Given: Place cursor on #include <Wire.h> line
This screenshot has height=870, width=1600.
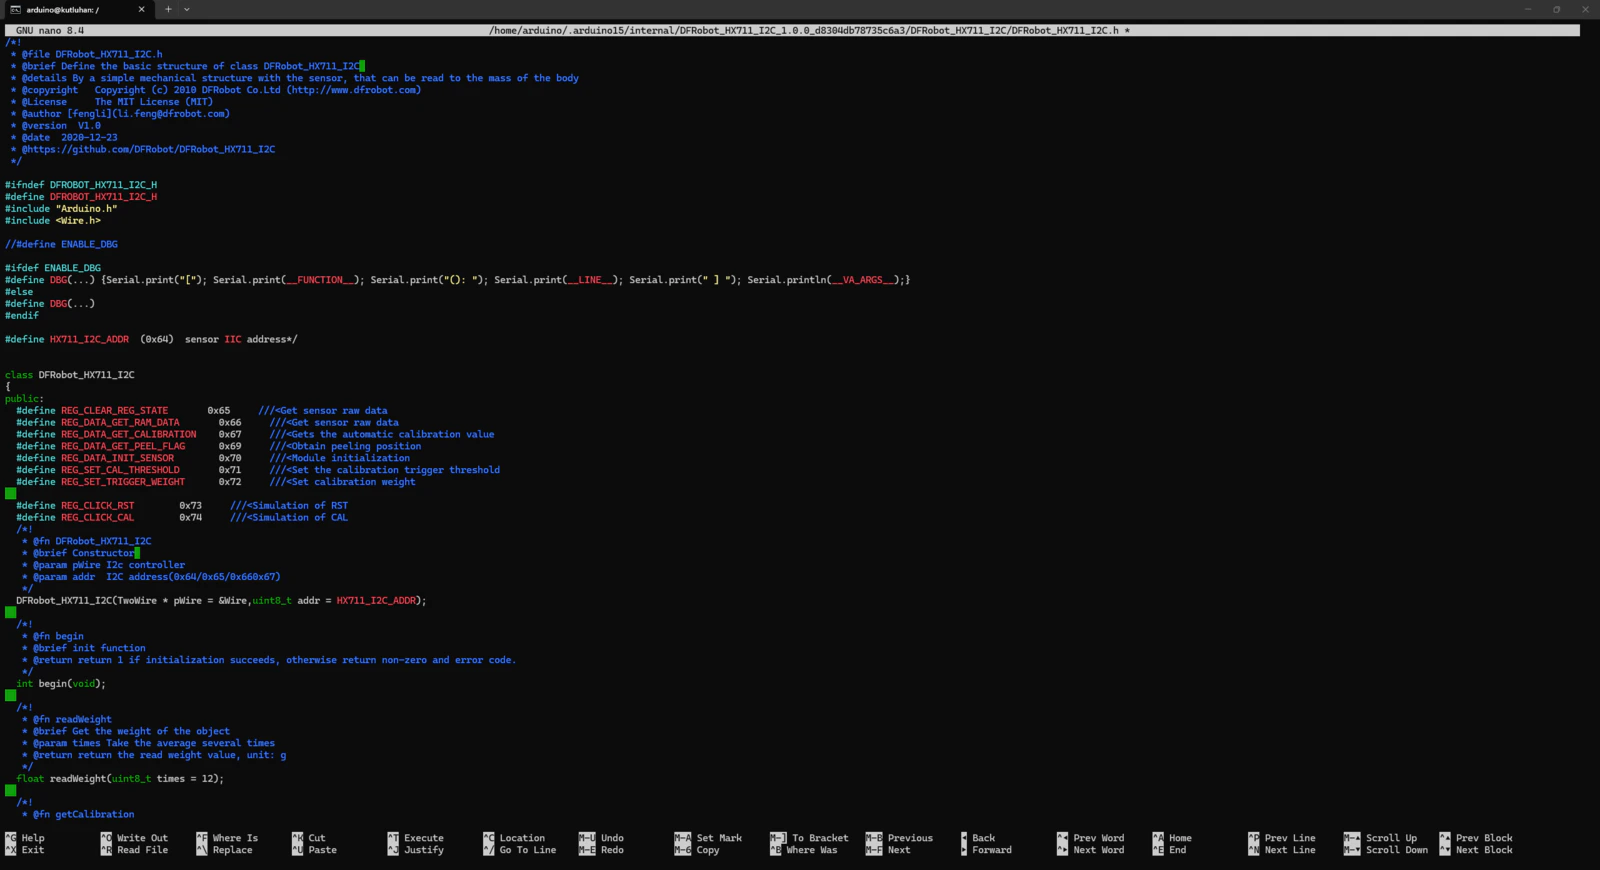Looking at the screenshot, I should [x=53, y=220].
